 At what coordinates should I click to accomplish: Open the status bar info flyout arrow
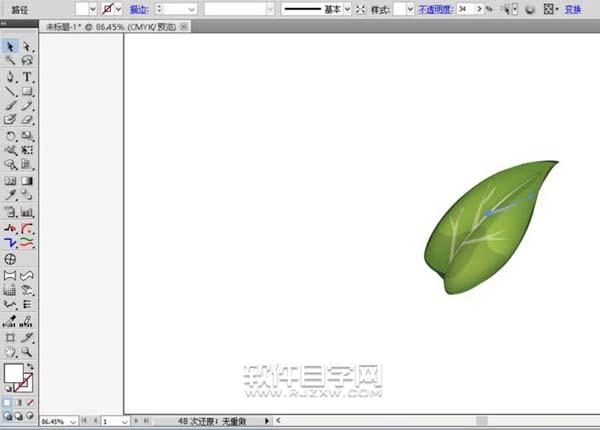click(x=267, y=421)
